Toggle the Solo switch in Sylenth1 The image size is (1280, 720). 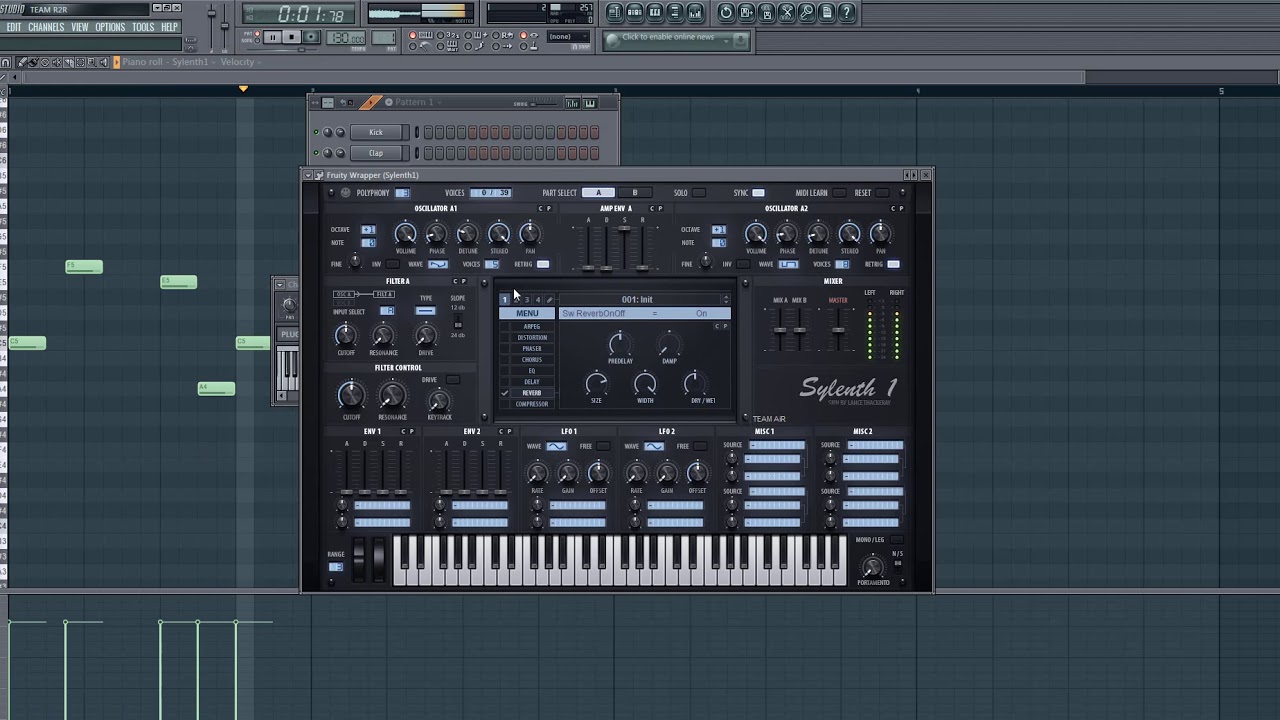pos(698,193)
